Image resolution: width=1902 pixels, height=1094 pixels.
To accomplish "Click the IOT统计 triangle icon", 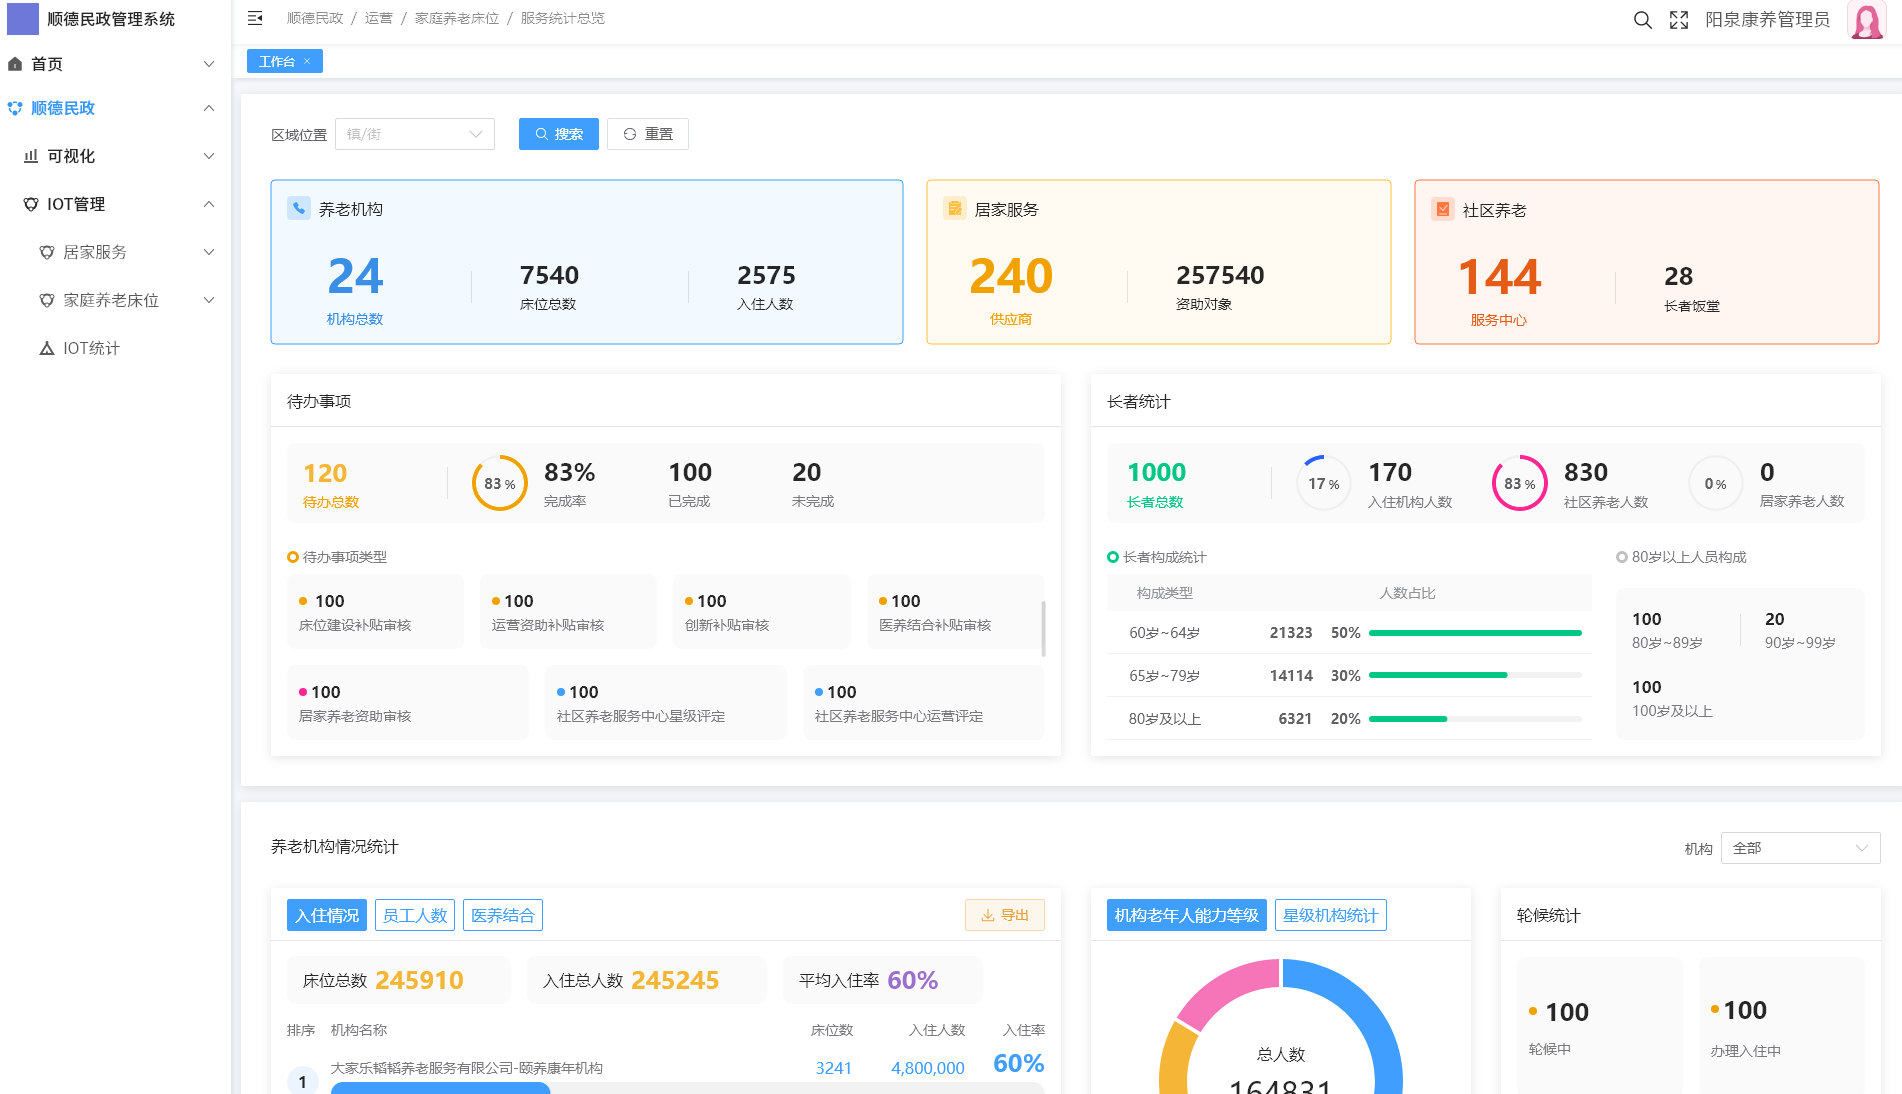I will click(47, 348).
